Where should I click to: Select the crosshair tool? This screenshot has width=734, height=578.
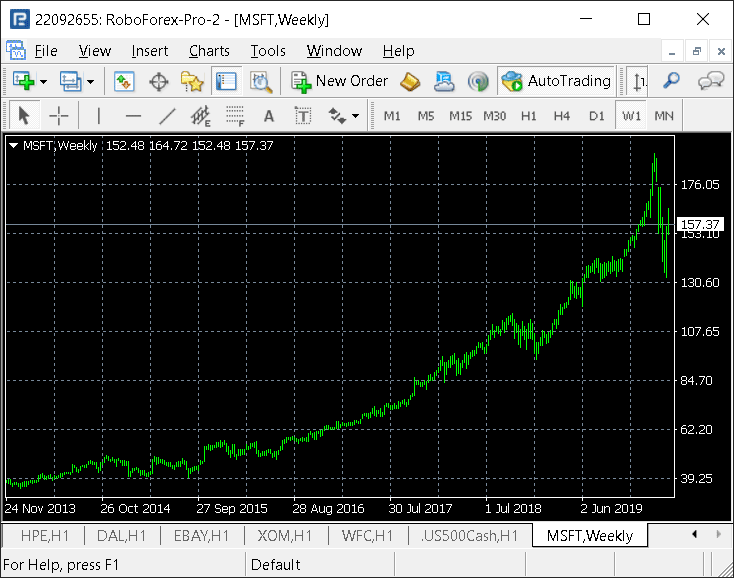tap(59, 116)
